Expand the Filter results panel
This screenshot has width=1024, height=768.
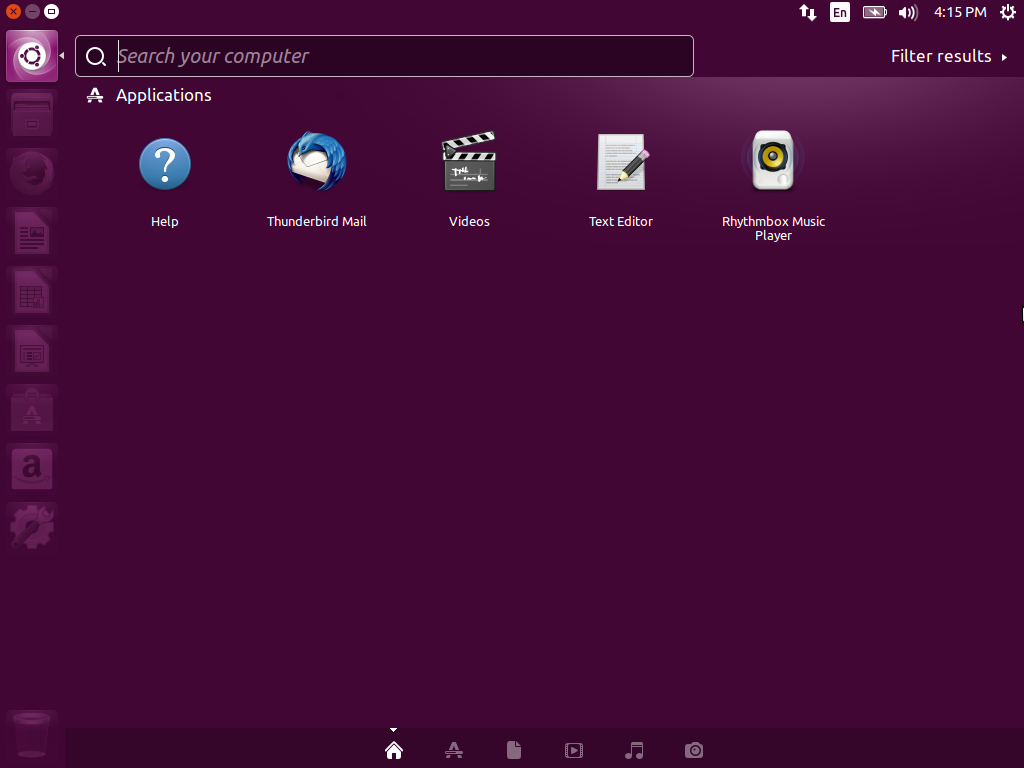click(949, 56)
